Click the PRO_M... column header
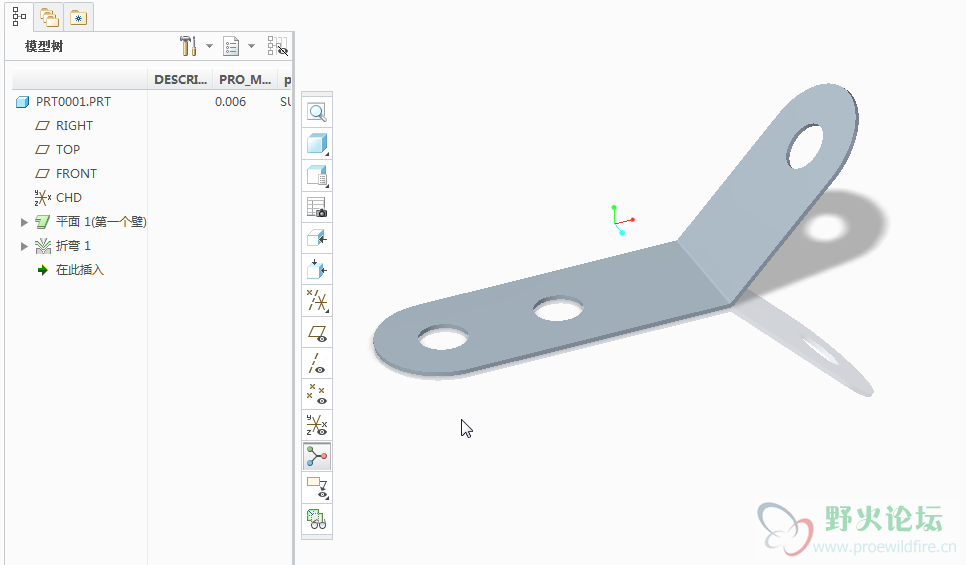This screenshot has height=565, width=966. point(245,79)
